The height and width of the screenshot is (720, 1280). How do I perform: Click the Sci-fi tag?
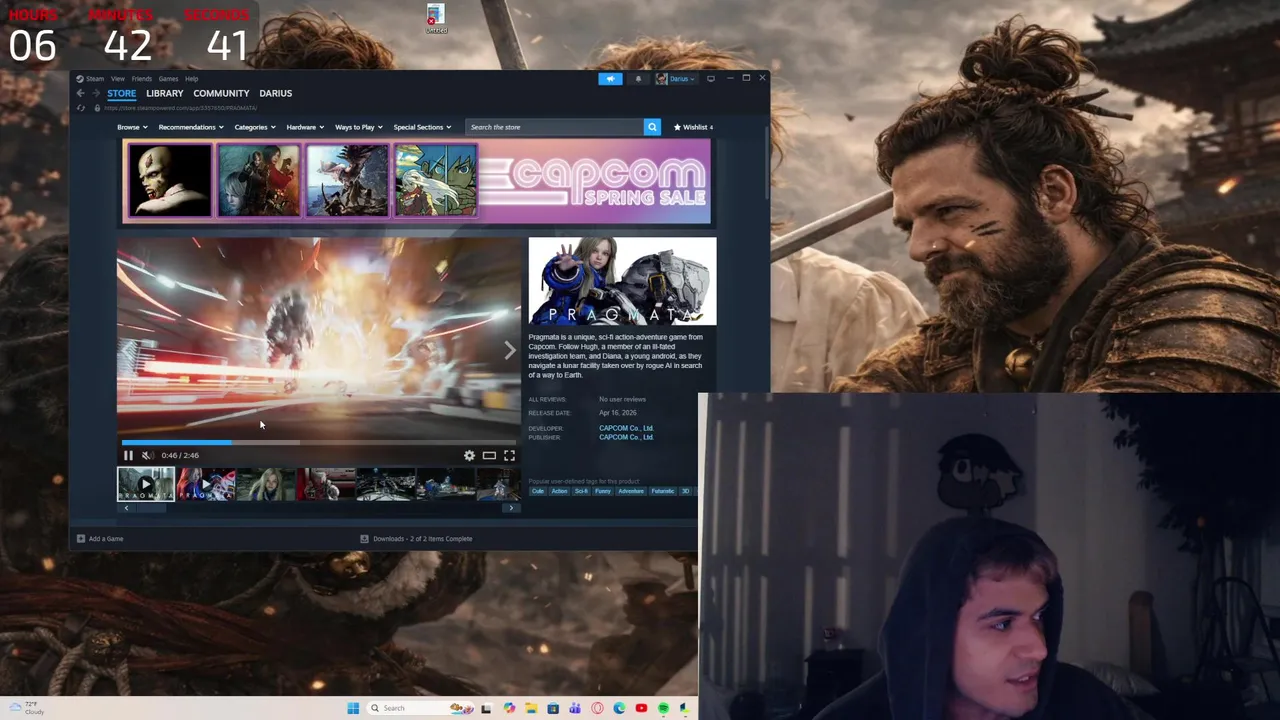coord(581,491)
